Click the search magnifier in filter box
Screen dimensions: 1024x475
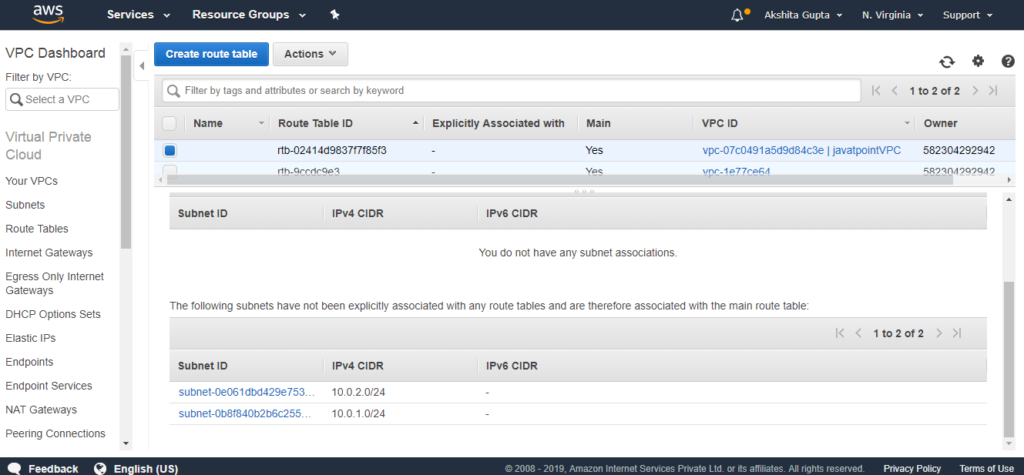point(174,91)
